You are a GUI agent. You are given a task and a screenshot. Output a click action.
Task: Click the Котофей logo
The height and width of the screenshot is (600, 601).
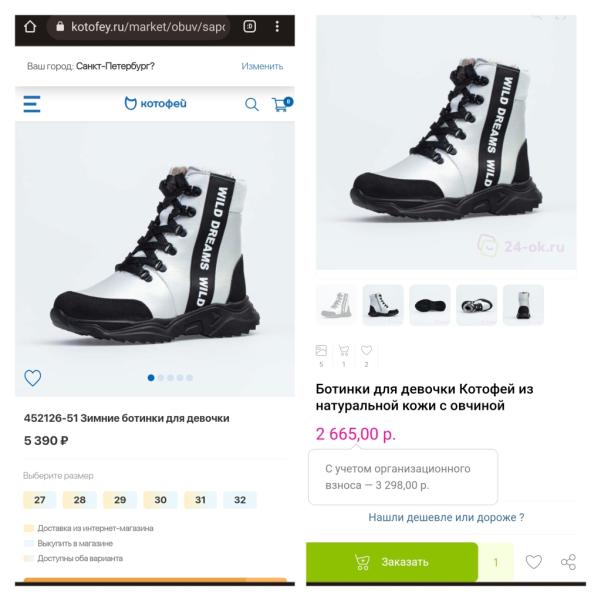coord(155,103)
